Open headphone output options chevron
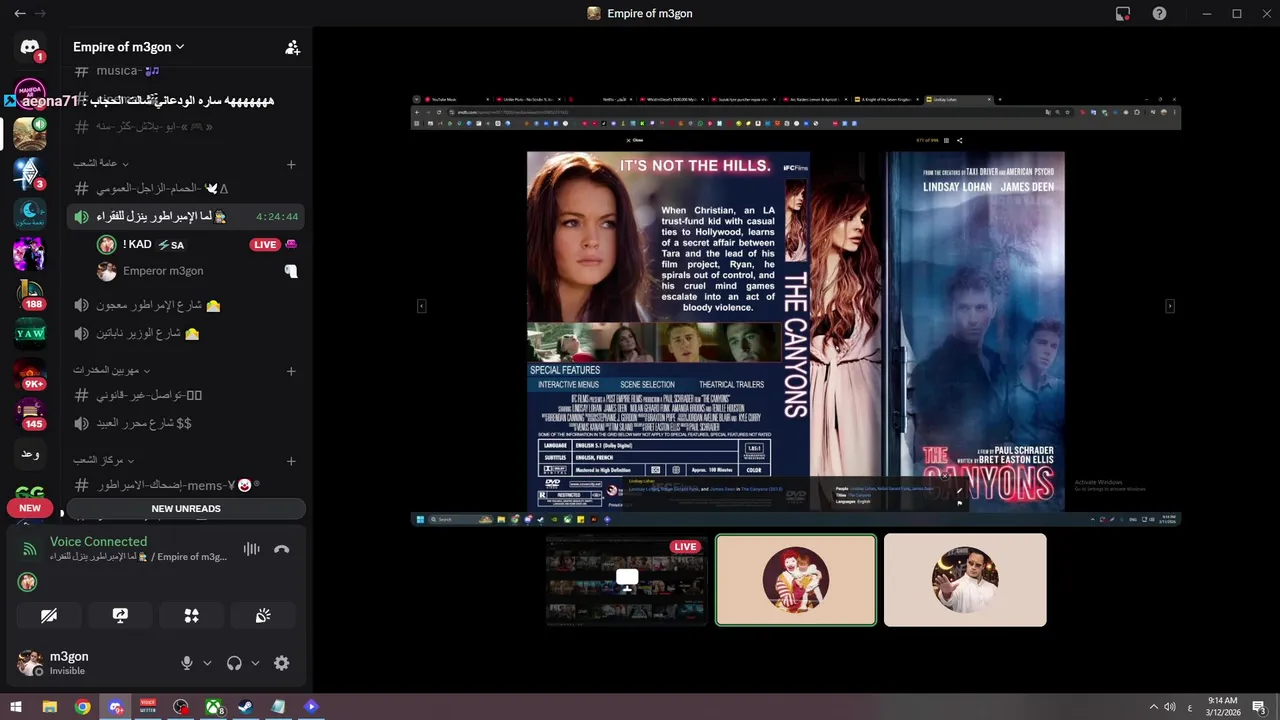The image size is (1280, 720). point(255,663)
